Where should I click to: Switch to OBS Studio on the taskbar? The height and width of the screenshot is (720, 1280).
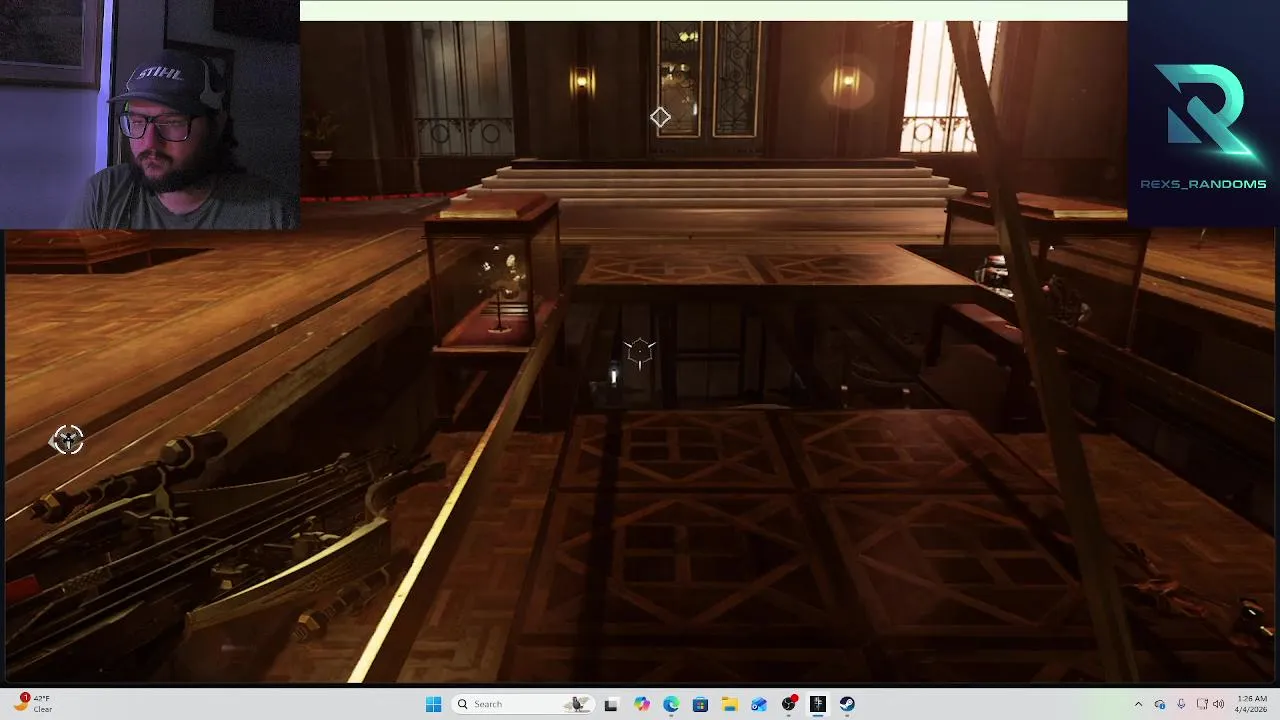pos(789,704)
